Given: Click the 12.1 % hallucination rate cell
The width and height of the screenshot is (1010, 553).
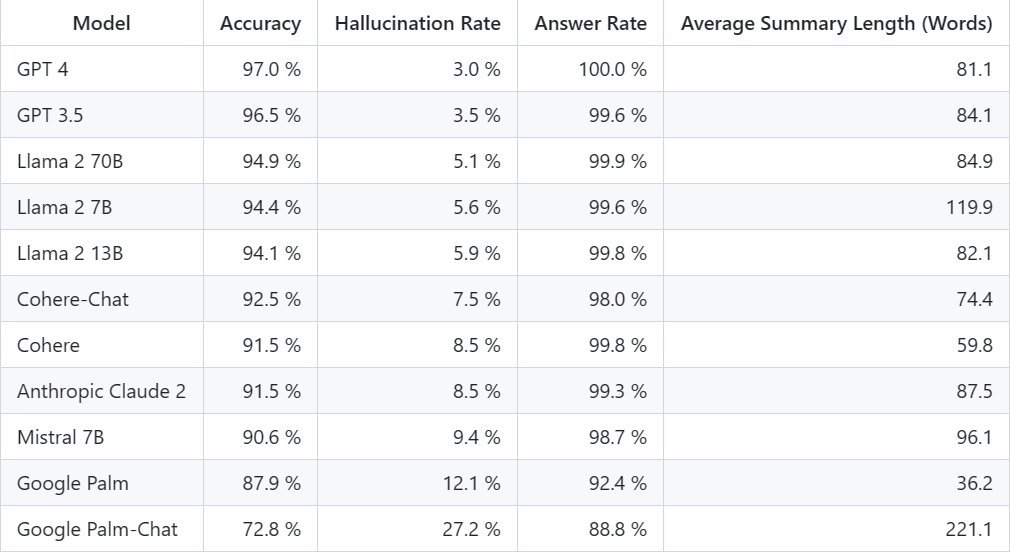Looking at the screenshot, I should (417, 483).
